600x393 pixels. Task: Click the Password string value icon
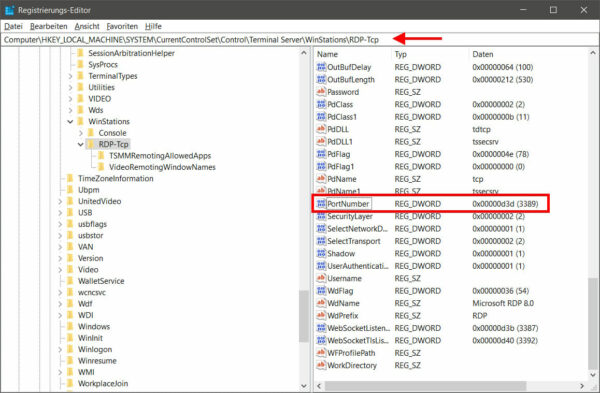pos(321,92)
